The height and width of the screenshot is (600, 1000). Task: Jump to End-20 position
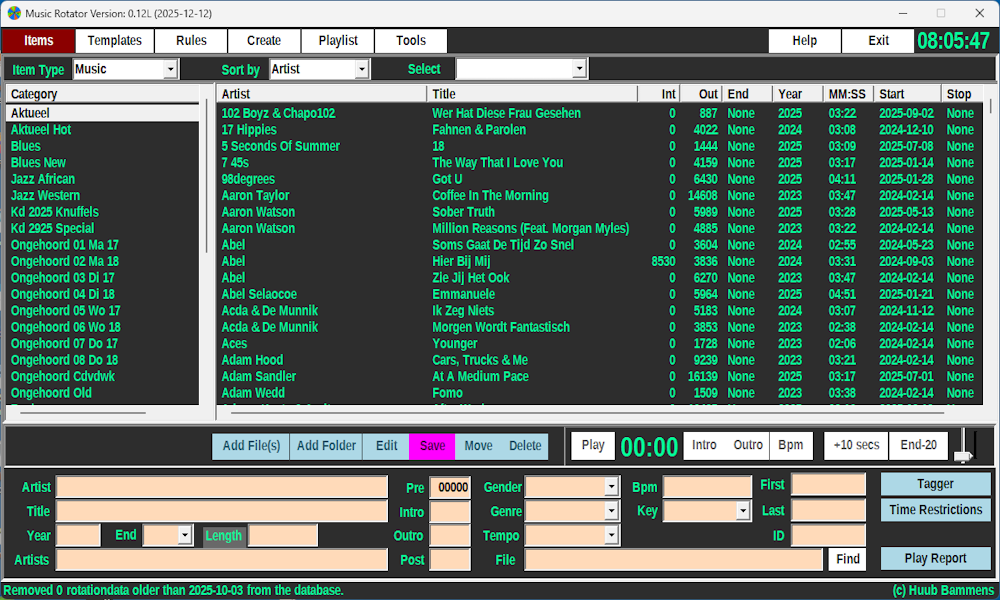[x=918, y=445]
